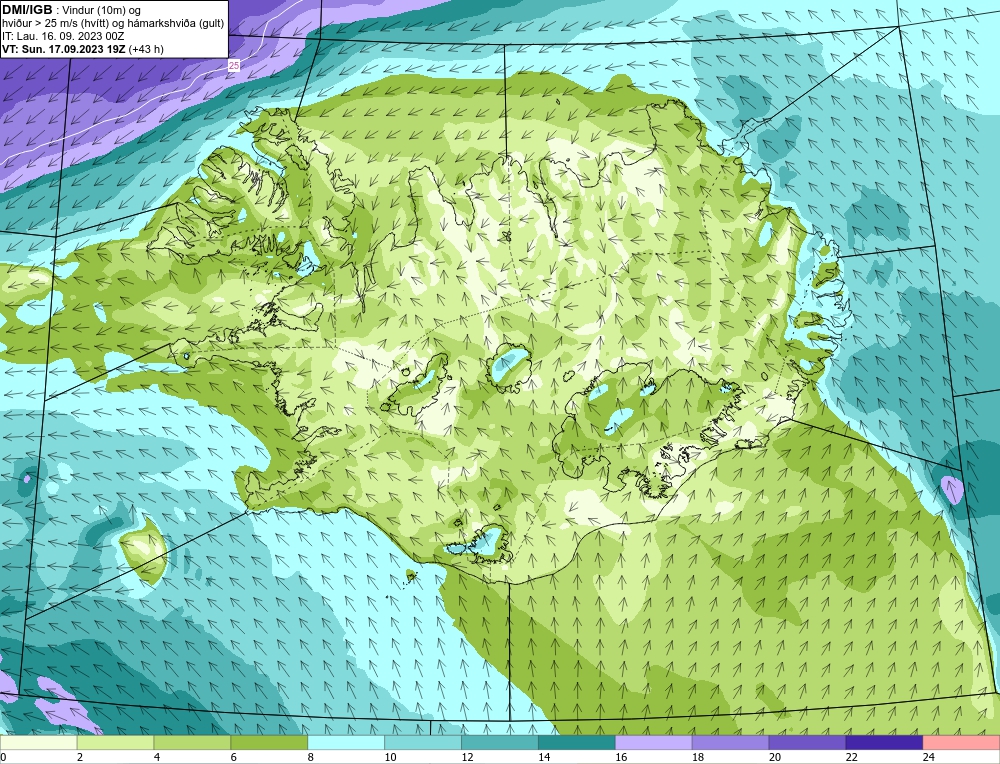
Task: Click the 25 m/s gust contour label
Action: 234,65
